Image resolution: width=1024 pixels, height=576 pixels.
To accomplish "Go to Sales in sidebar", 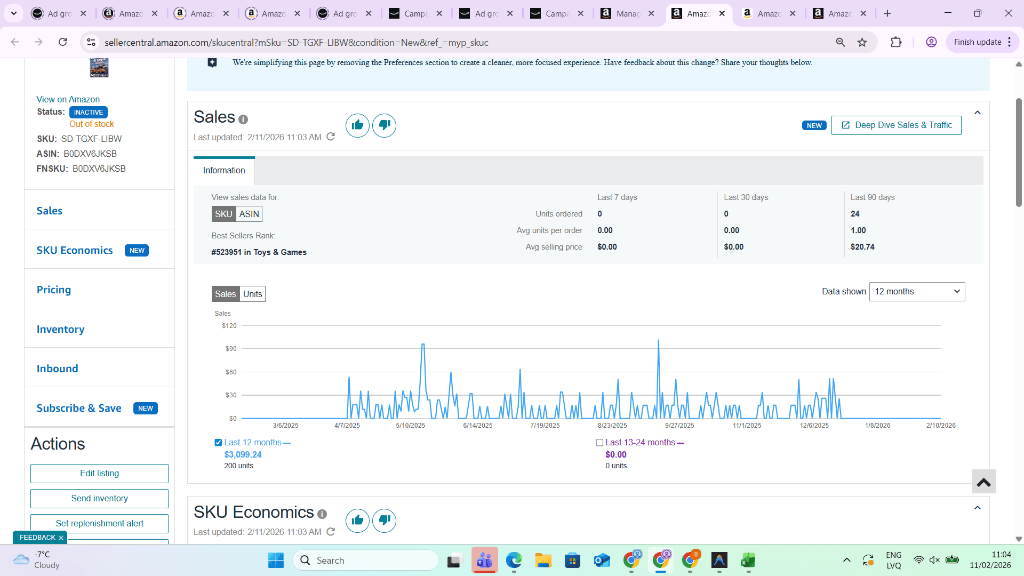I will tap(50, 210).
